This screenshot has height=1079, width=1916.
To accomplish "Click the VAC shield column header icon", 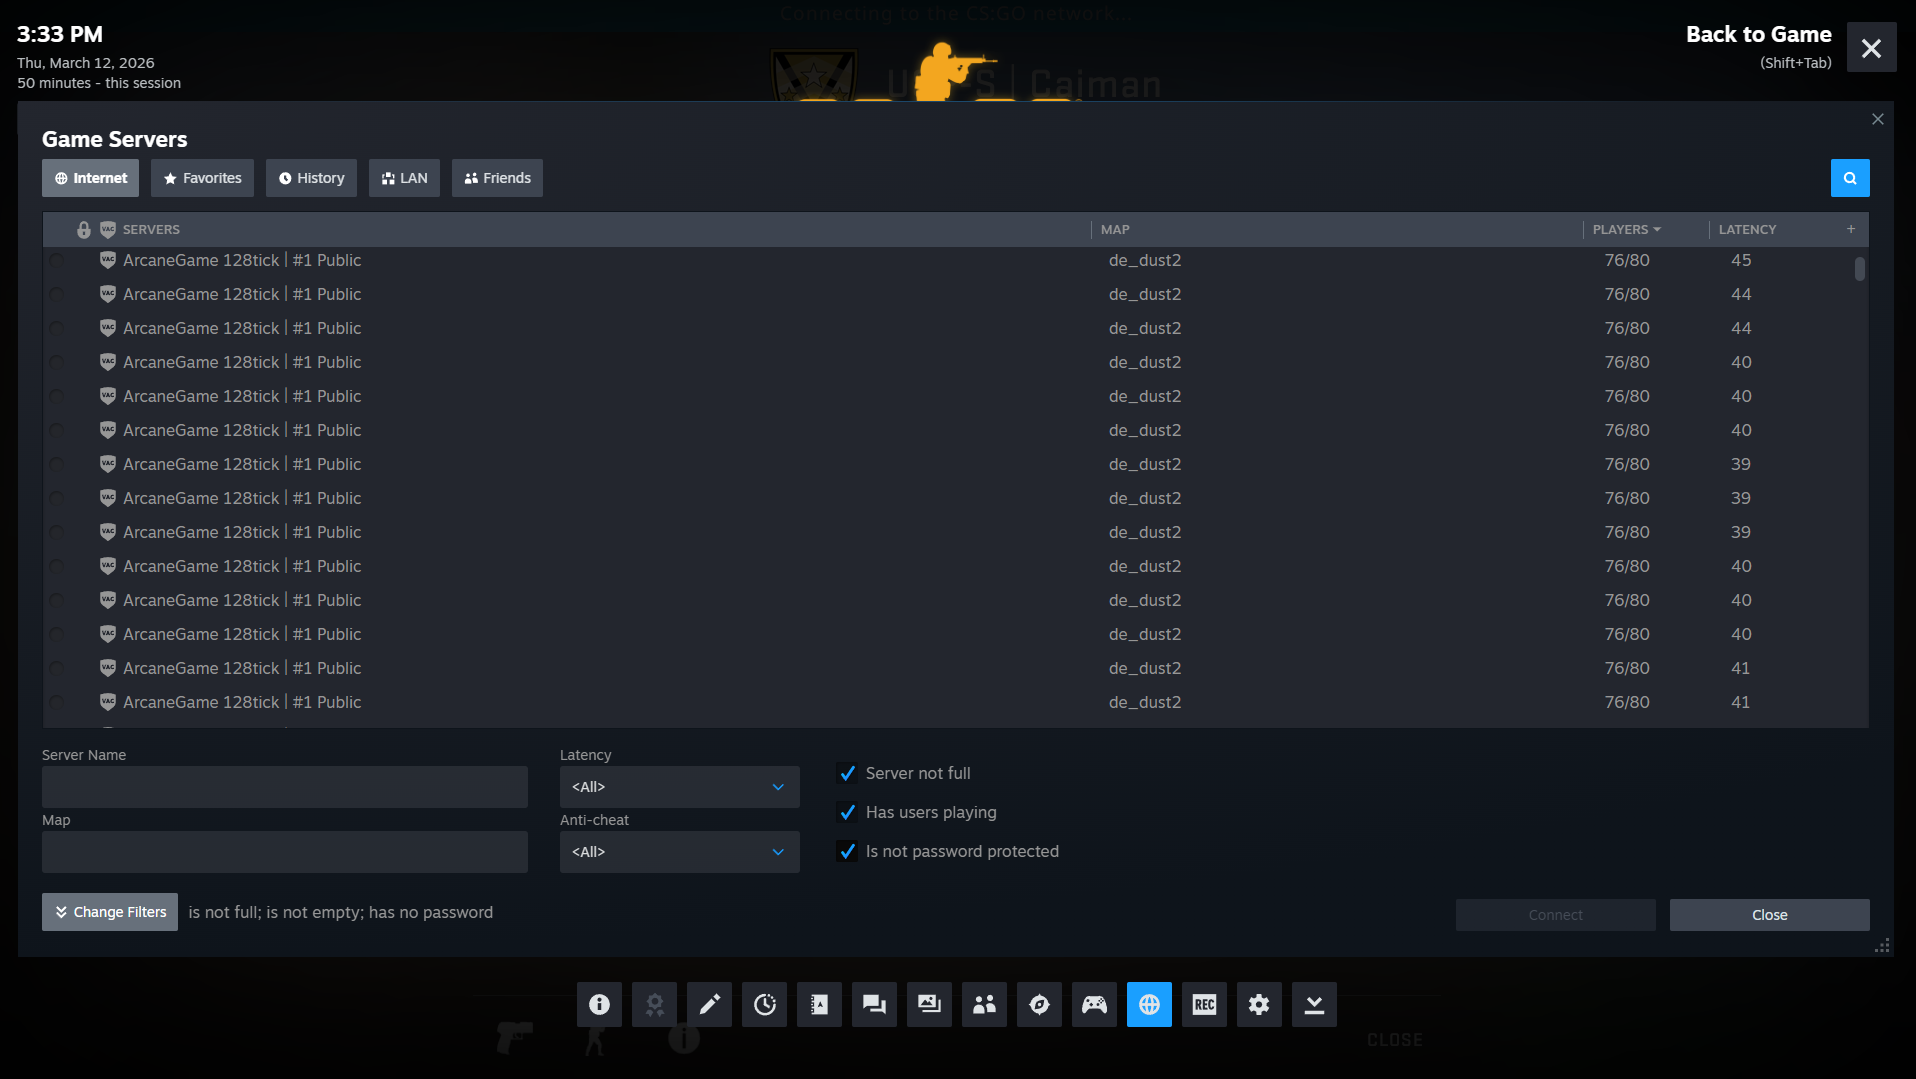I will click(x=108, y=230).
